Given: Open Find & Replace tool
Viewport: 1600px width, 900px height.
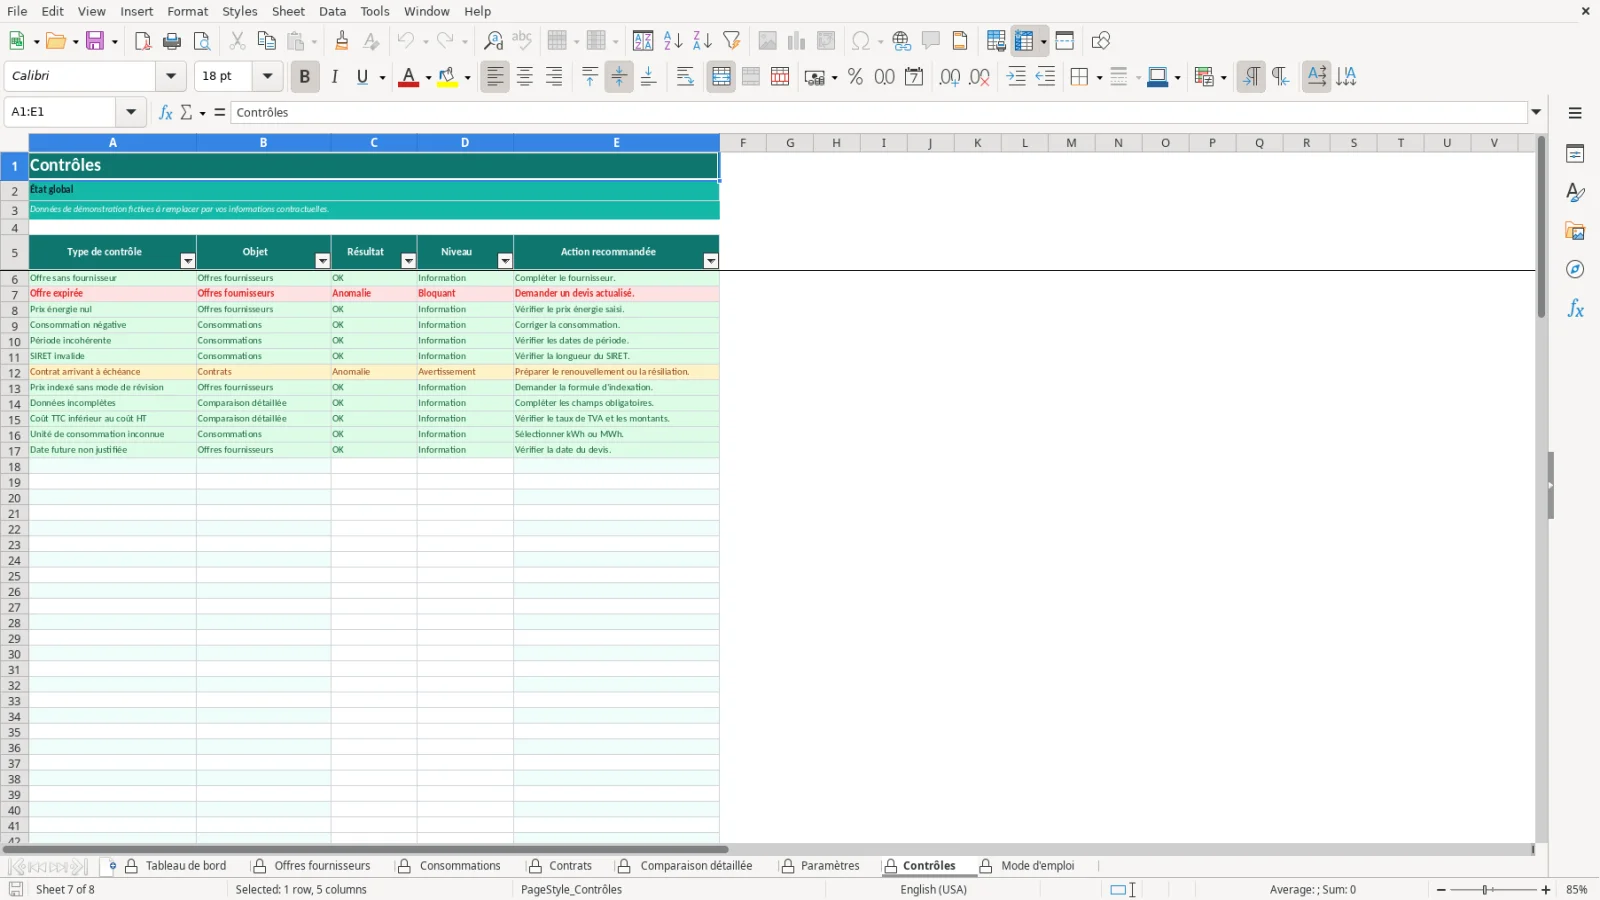Looking at the screenshot, I should [x=493, y=41].
